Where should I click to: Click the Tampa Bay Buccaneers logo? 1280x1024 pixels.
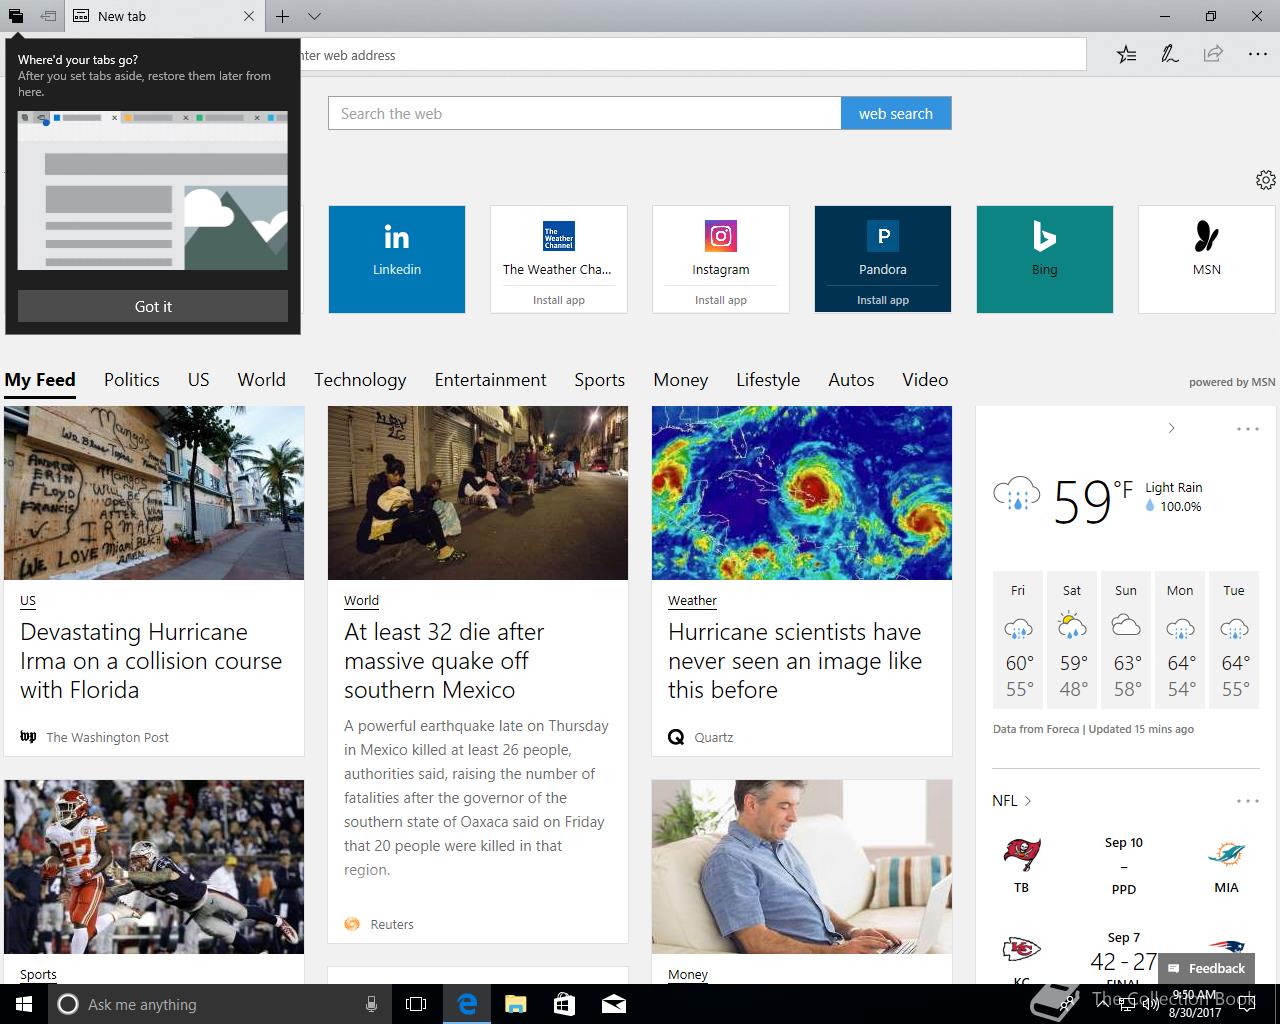click(1021, 855)
